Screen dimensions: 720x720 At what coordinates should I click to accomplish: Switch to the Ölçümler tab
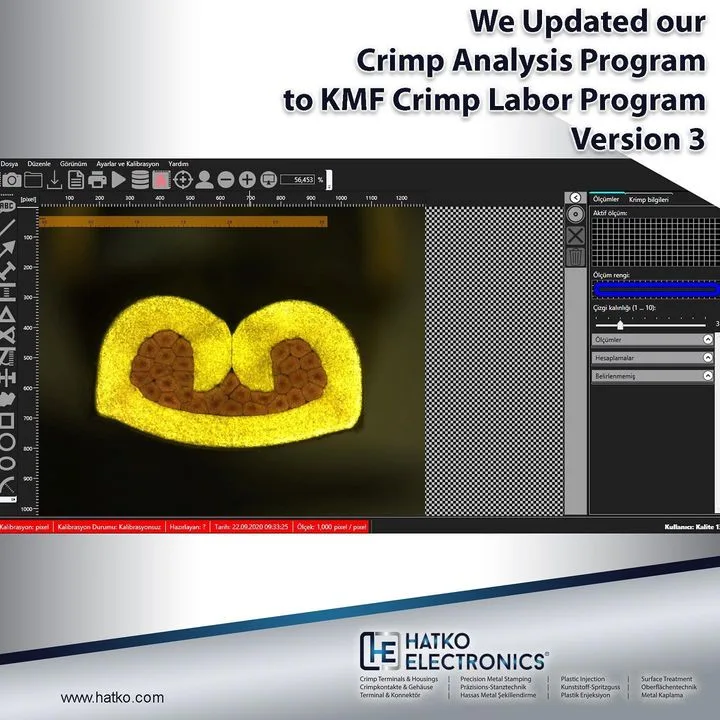click(x=606, y=199)
